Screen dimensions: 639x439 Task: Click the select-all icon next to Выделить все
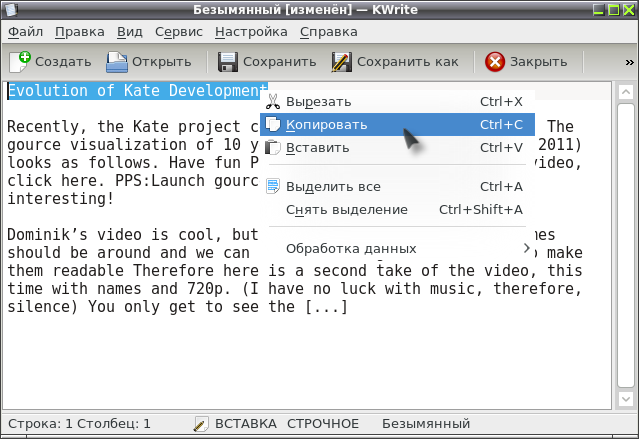[273, 186]
